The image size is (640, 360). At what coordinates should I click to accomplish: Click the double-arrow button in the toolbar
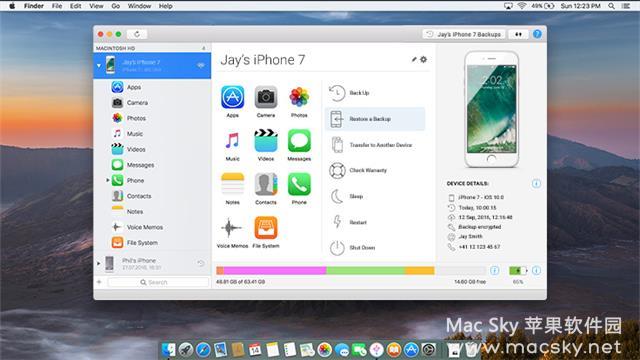tap(518, 34)
